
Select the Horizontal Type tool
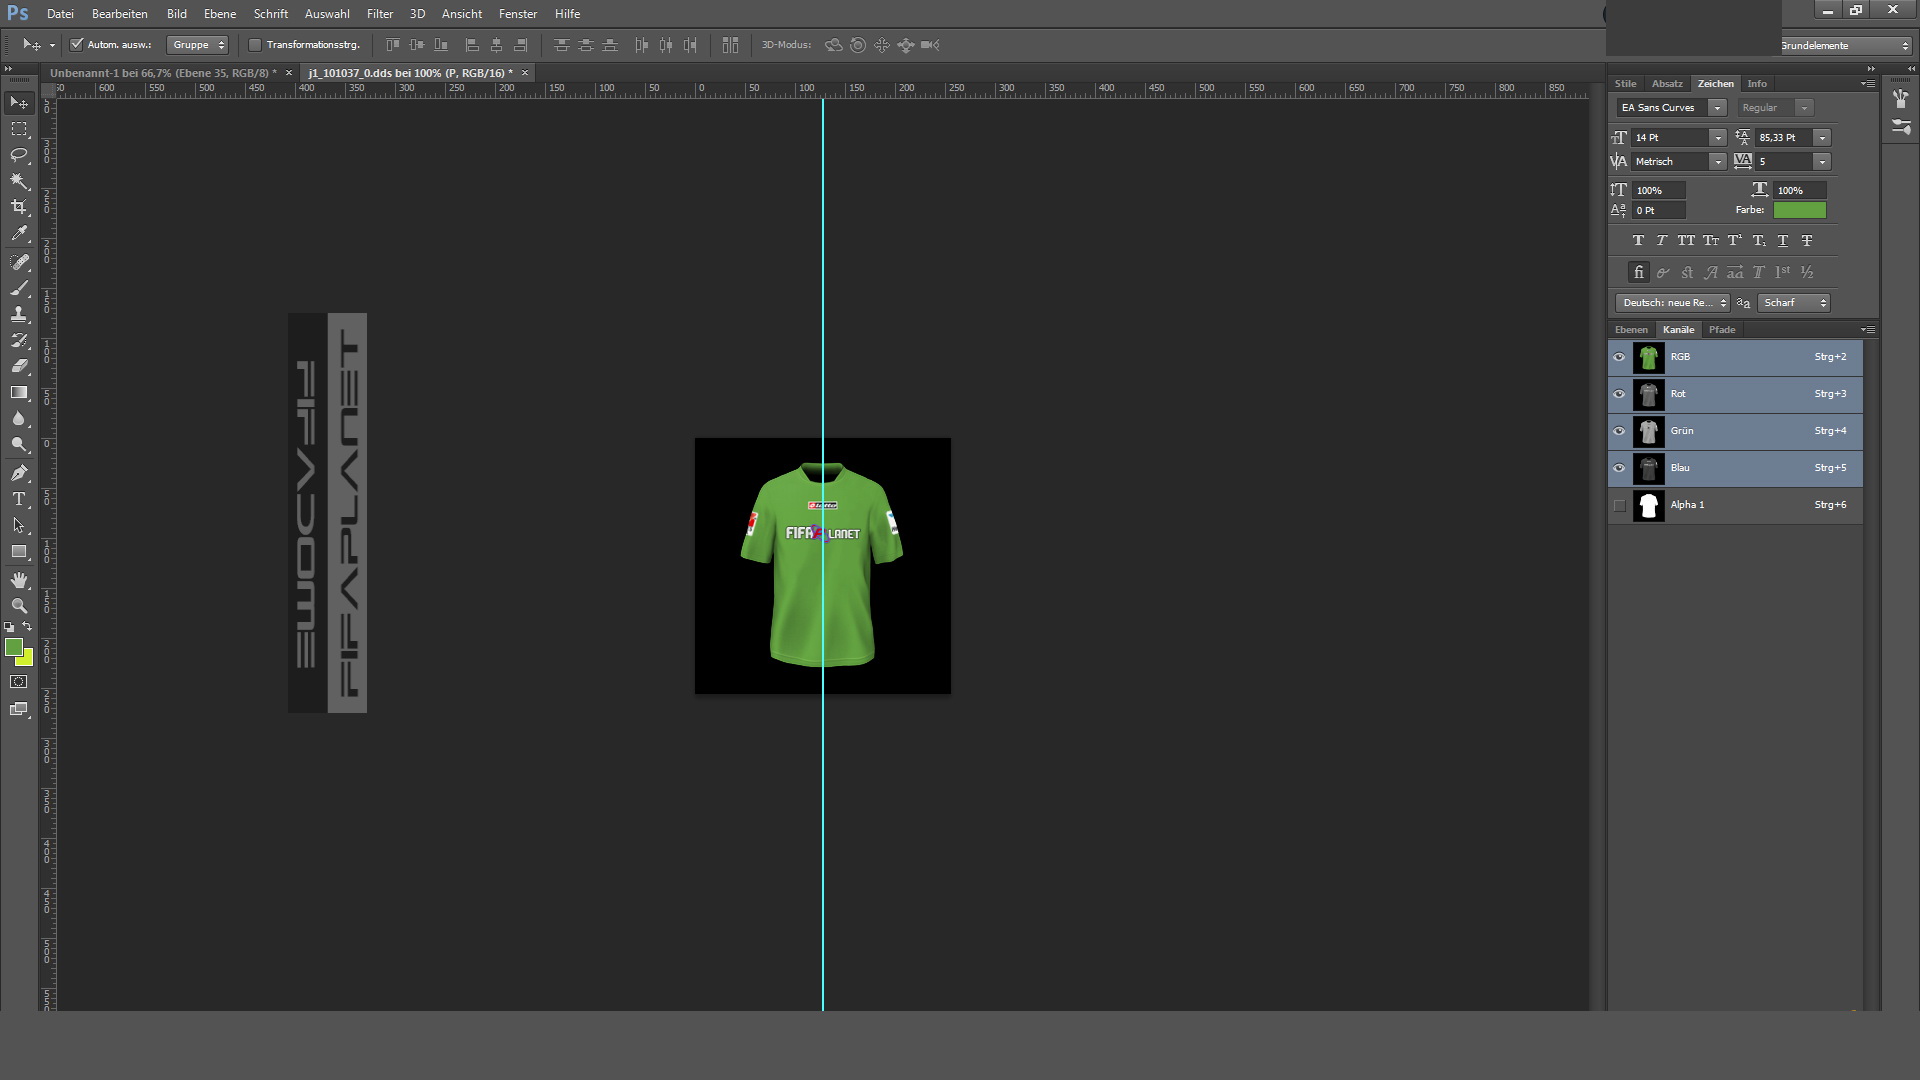[x=19, y=499]
